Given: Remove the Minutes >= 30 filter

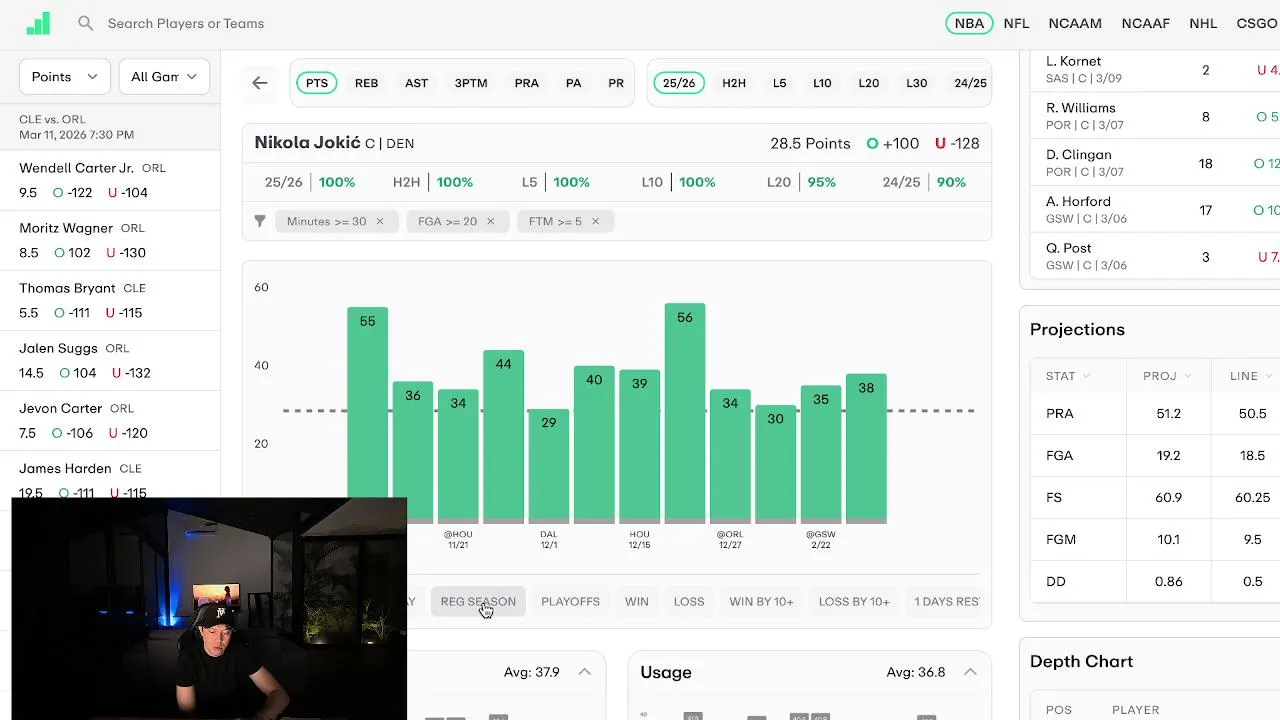Looking at the screenshot, I should [x=380, y=221].
